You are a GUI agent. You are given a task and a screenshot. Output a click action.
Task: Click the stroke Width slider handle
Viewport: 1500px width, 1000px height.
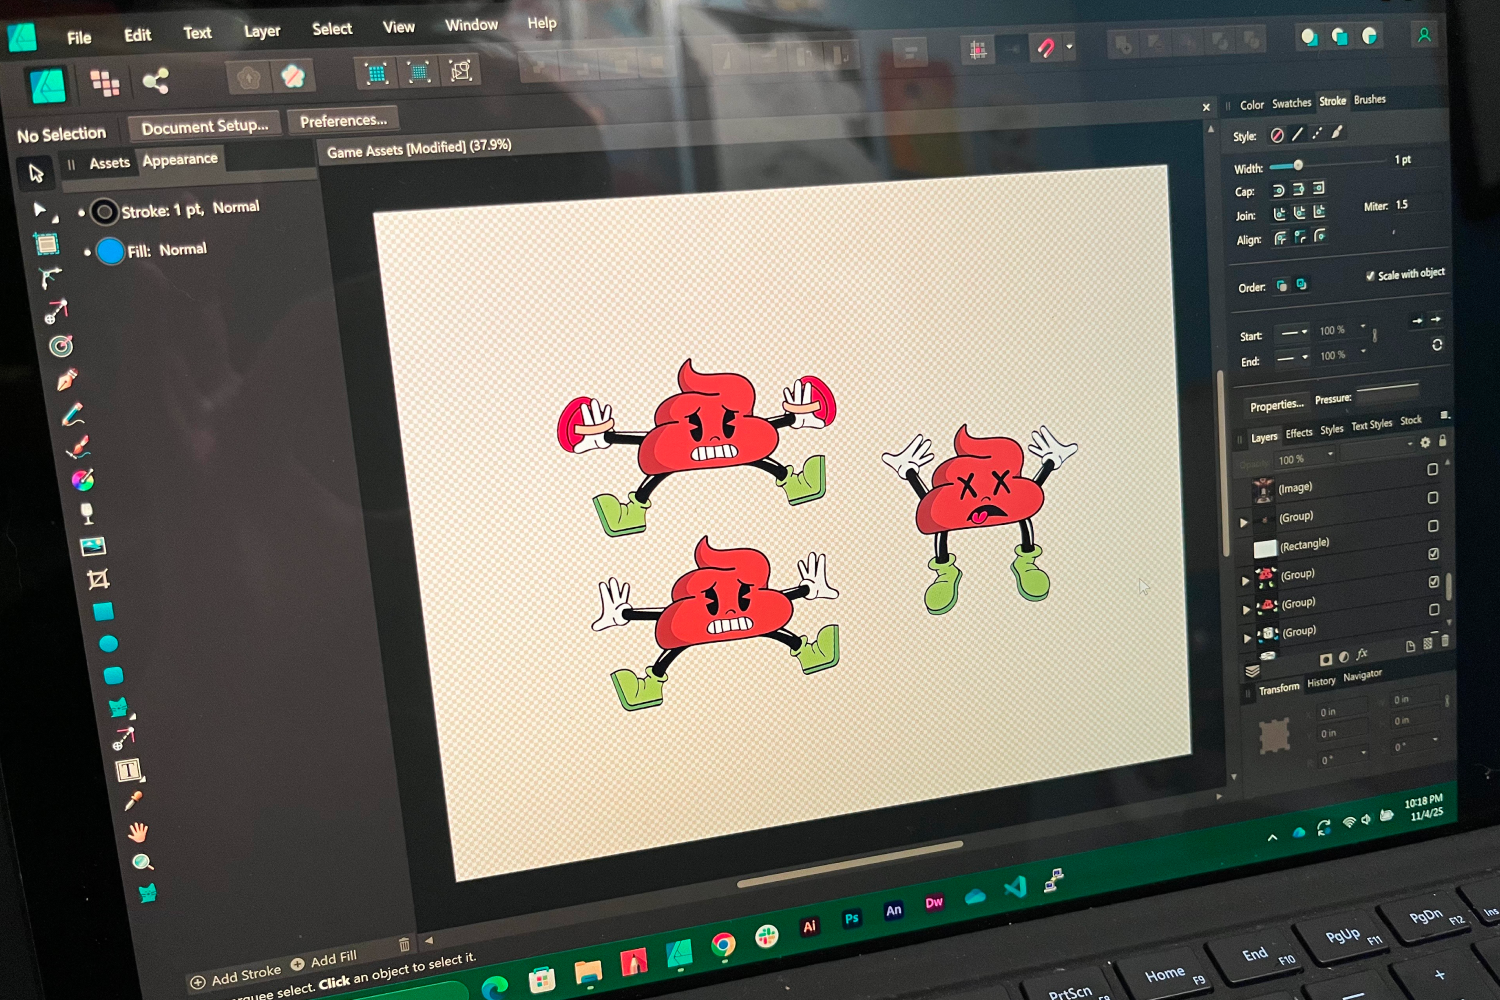pos(1298,165)
